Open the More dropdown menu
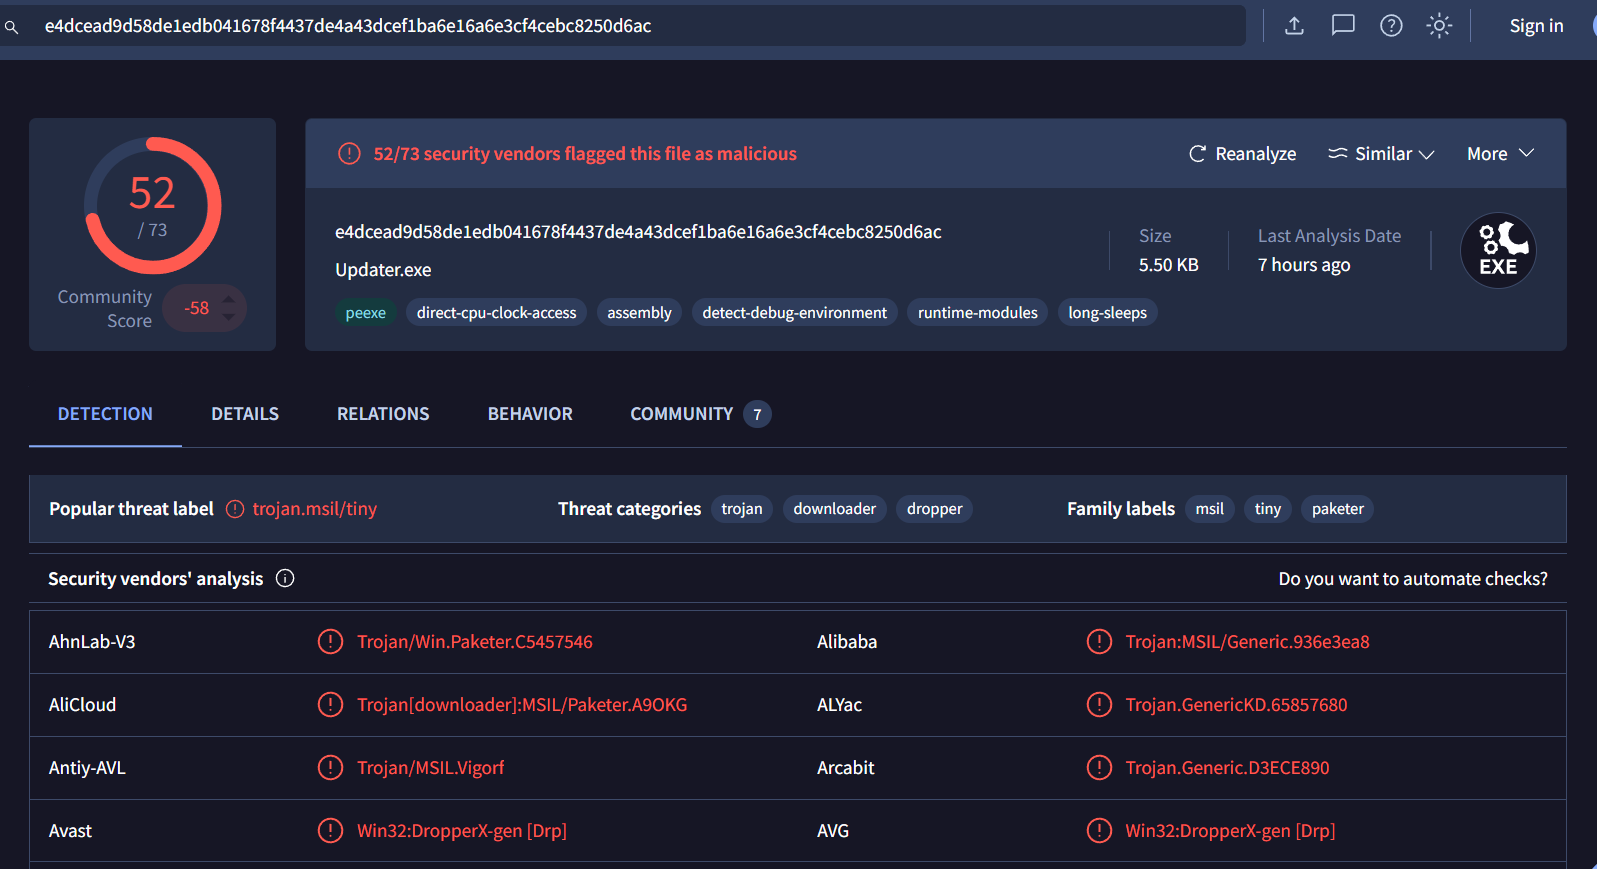 [x=1499, y=154]
